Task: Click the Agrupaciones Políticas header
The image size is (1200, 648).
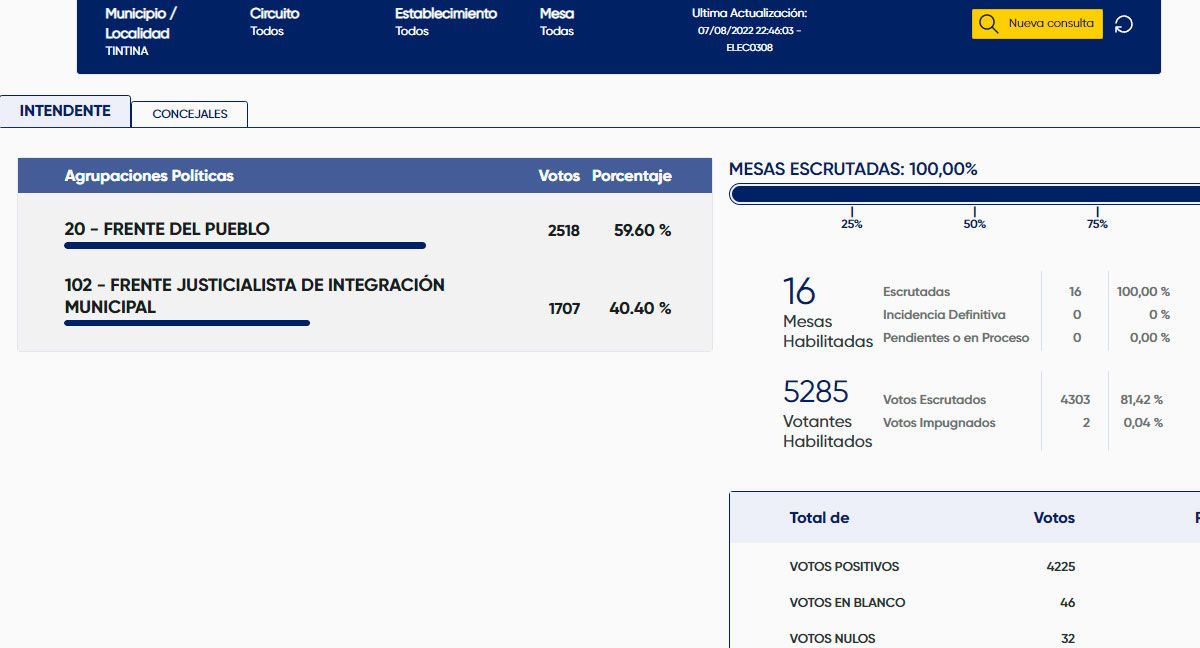Action: pyautogui.click(x=149, y=176)
